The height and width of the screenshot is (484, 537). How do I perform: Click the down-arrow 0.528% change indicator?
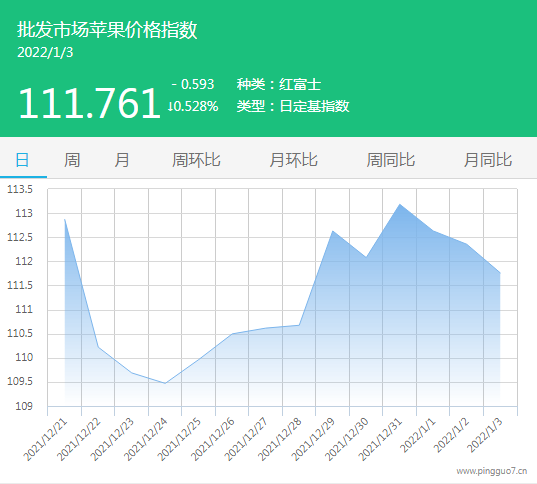tap(193, 107)
